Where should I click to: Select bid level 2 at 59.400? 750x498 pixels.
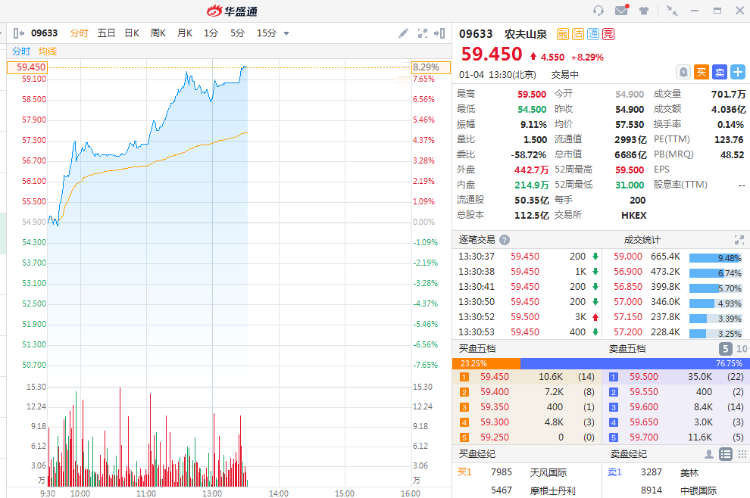coord(527,392)
